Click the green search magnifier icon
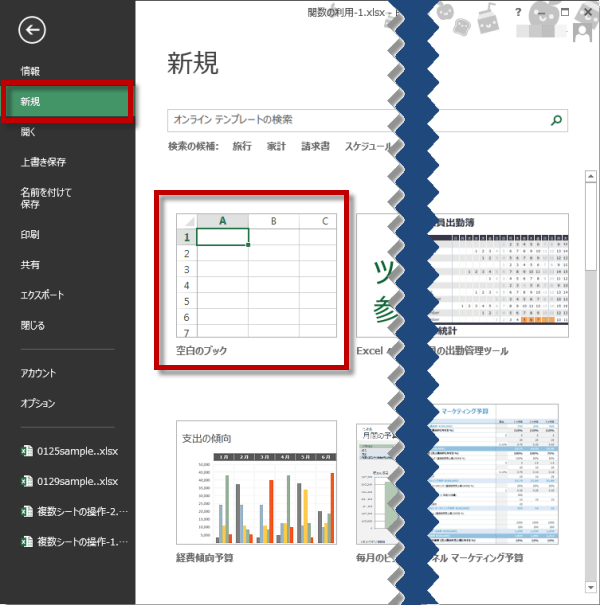This screenshot has height=605, width=600. point(556,120)
